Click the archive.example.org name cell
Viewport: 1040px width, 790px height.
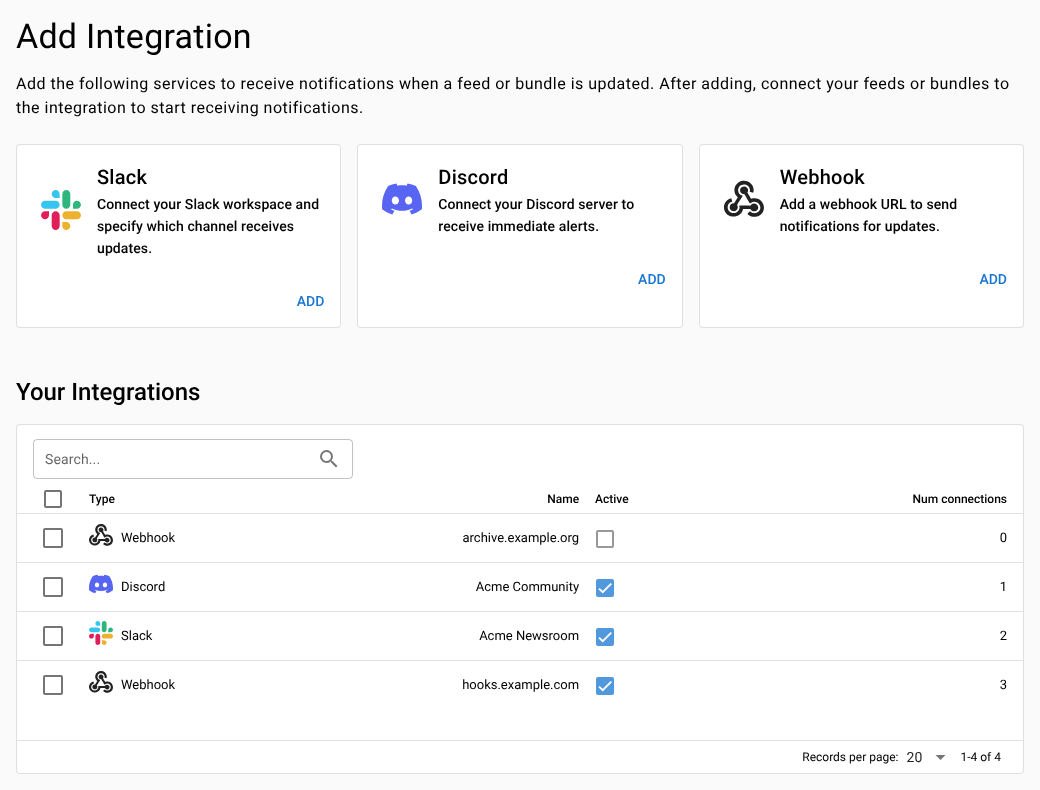pyautogui.click(x=521, y=537)
